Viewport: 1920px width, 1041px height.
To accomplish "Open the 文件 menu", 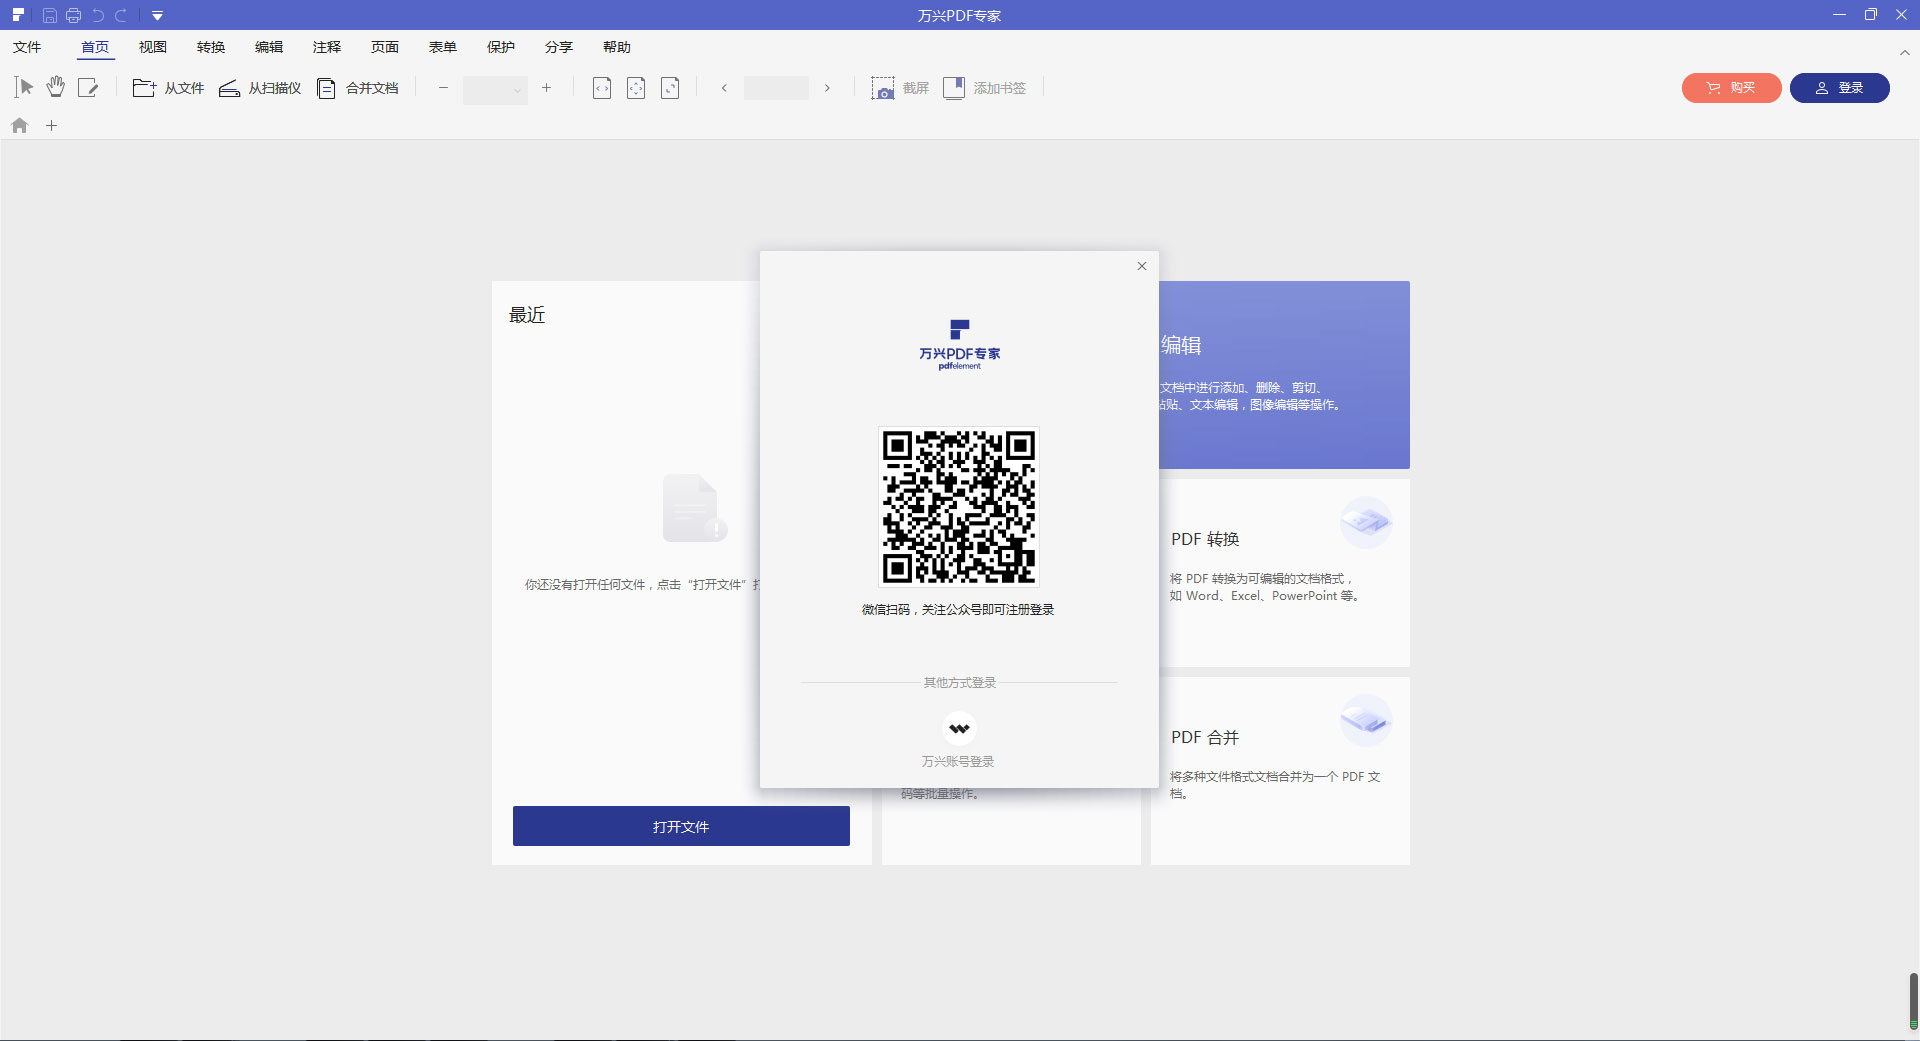I will point(28,47).
